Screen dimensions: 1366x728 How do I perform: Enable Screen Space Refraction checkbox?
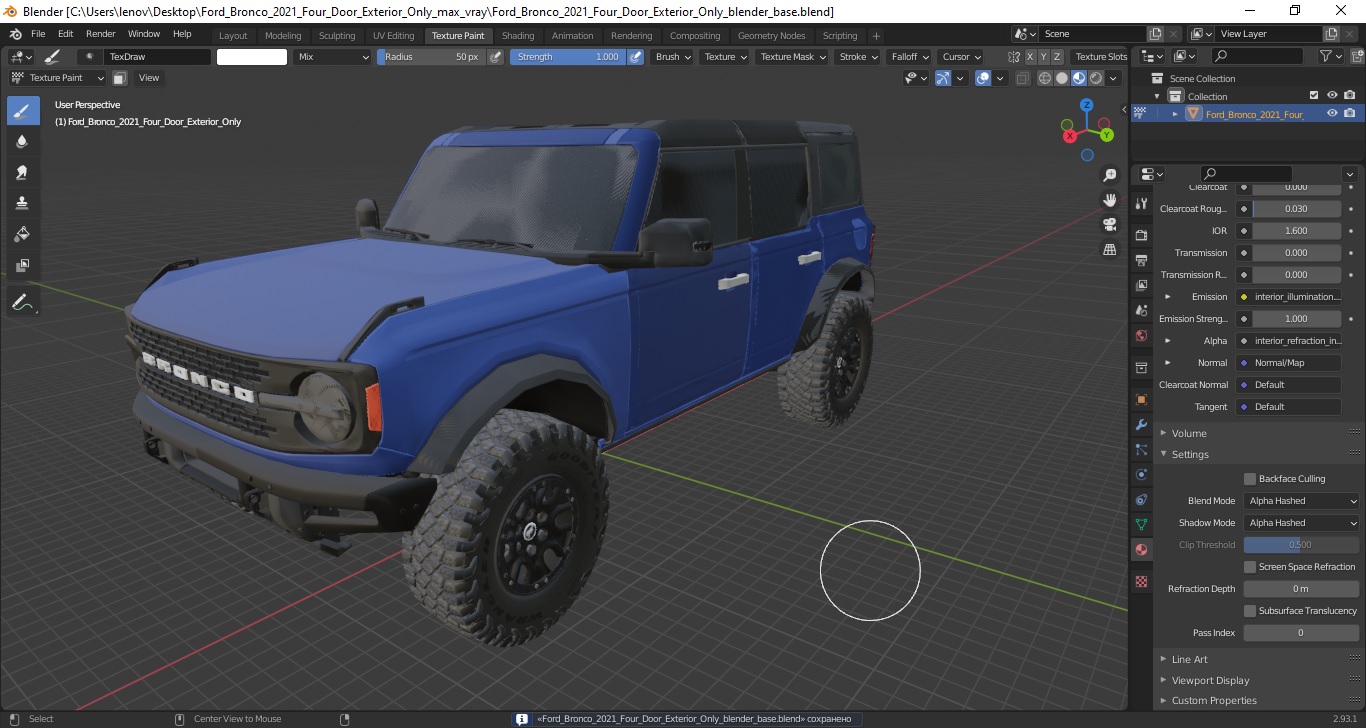pyautogui.click(x=1250, y=567)
